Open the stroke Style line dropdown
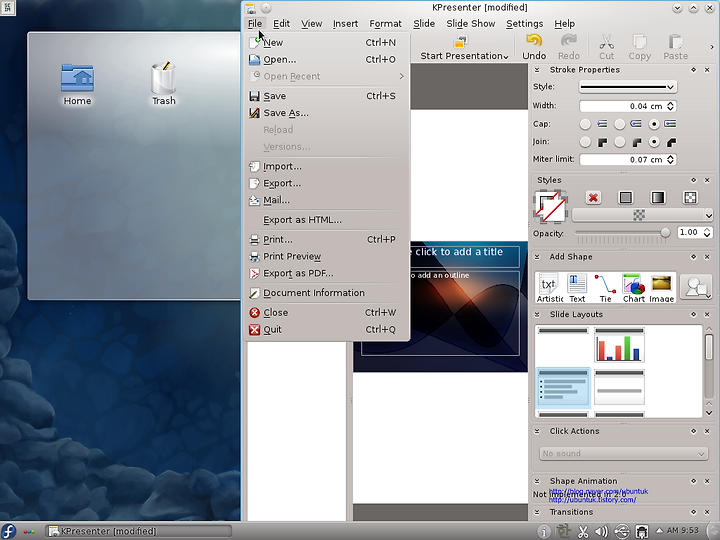 [x=628, y=87]
